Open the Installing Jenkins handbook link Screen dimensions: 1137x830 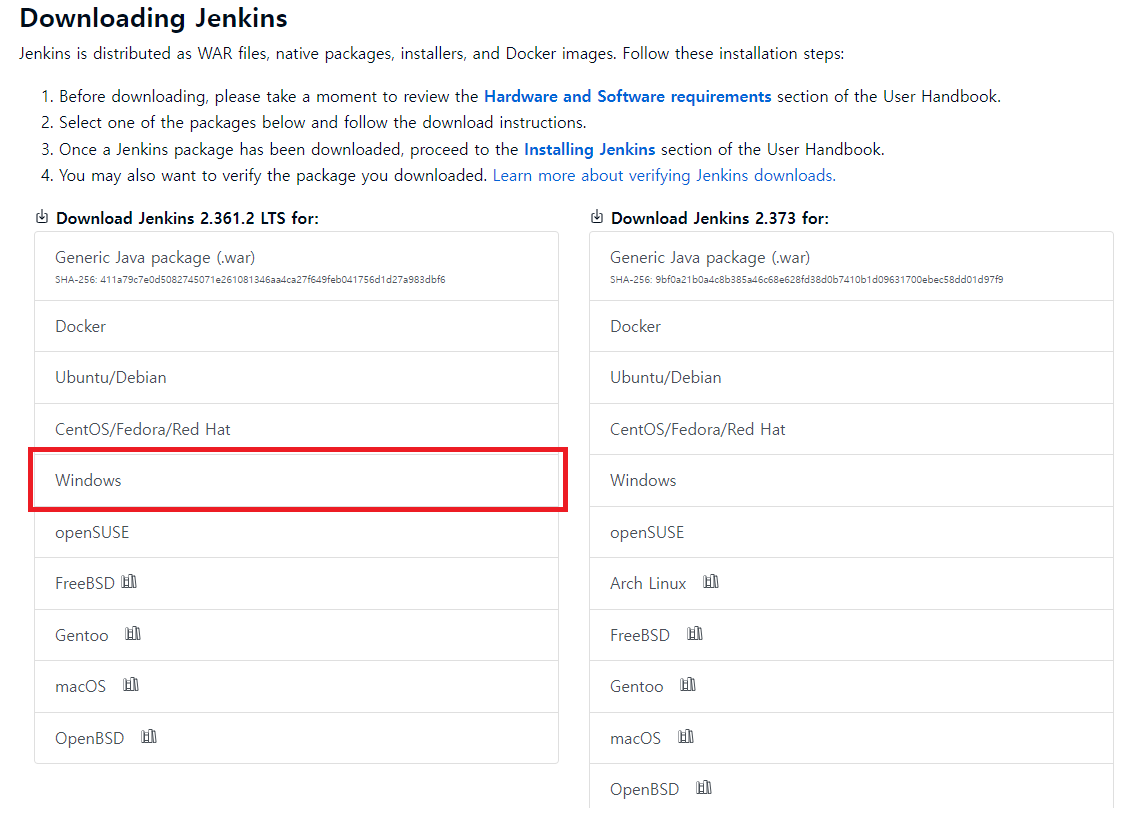590,149
